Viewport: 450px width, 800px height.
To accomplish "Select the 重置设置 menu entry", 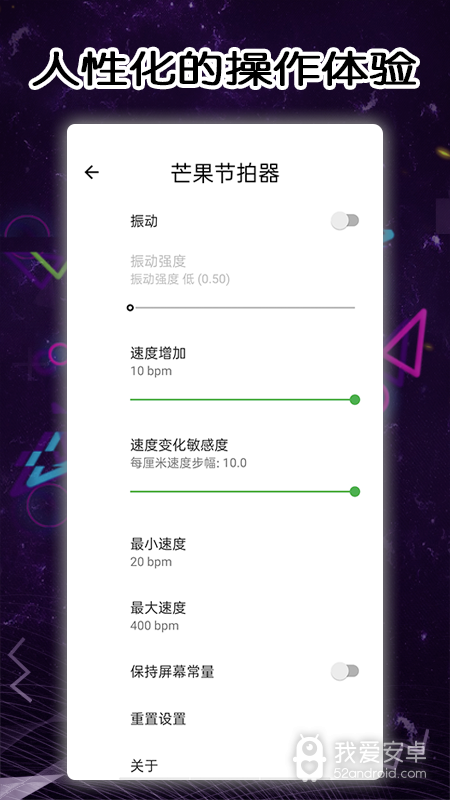I will 224,719.
